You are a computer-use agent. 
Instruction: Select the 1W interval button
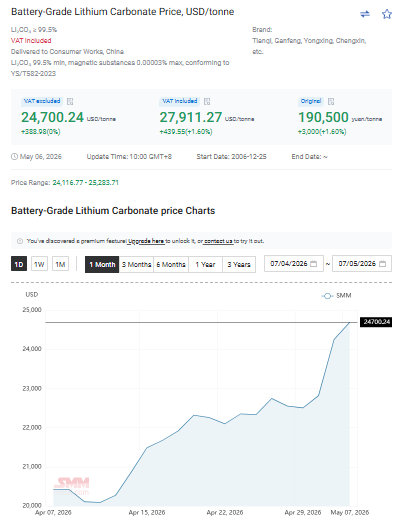click(39, 265)
